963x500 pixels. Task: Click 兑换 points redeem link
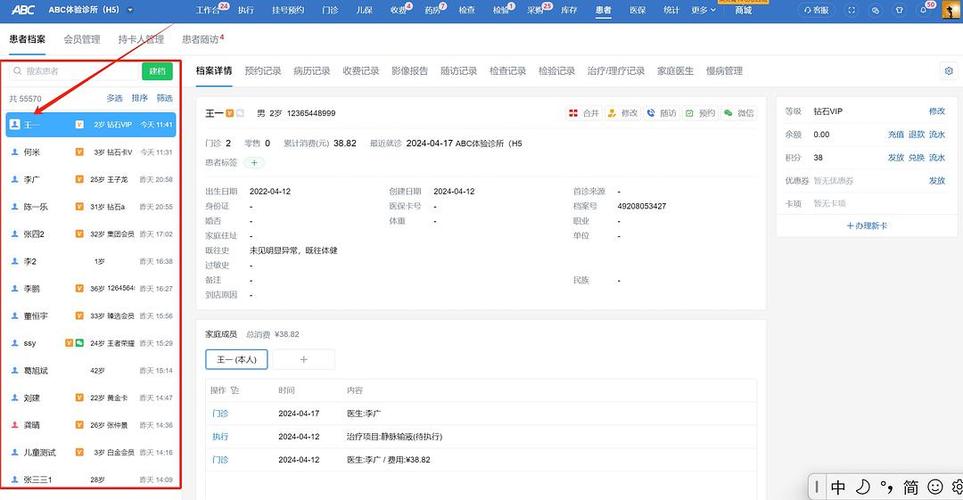(x=916, y=158)
